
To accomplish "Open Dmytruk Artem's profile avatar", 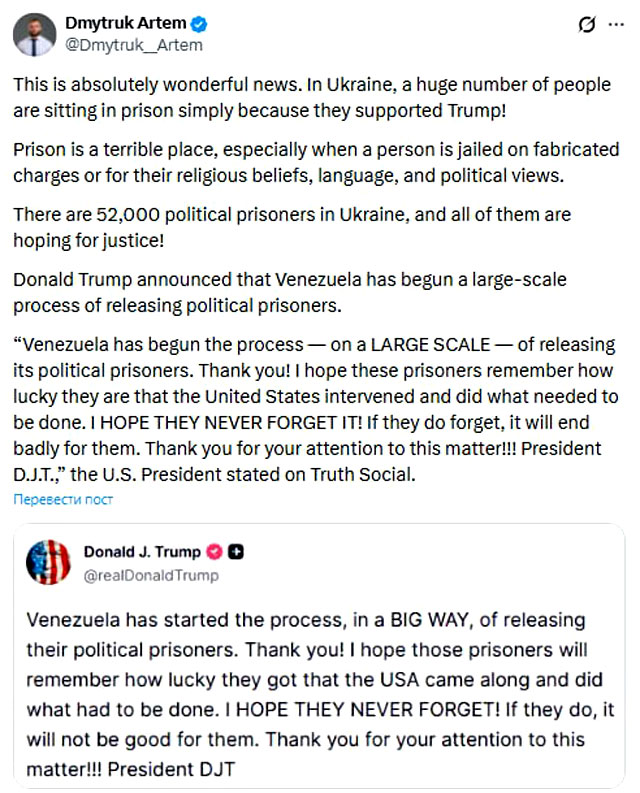I will 36,35.
